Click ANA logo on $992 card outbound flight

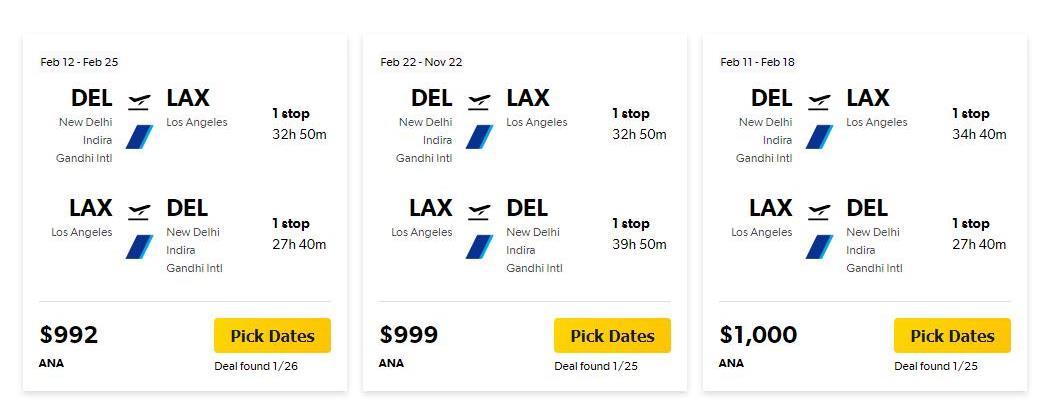(x=139, y=137)
